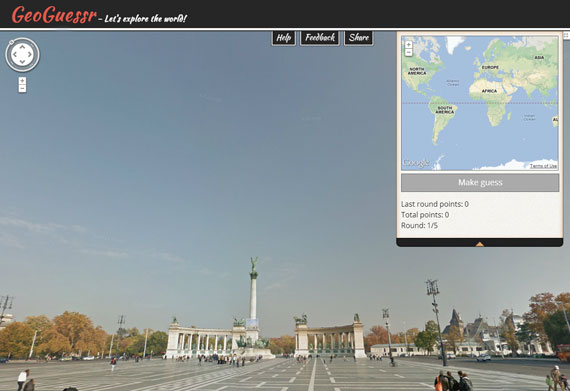570x391 pixels.
Task: Click the Share button
Action: pos(359,38)
